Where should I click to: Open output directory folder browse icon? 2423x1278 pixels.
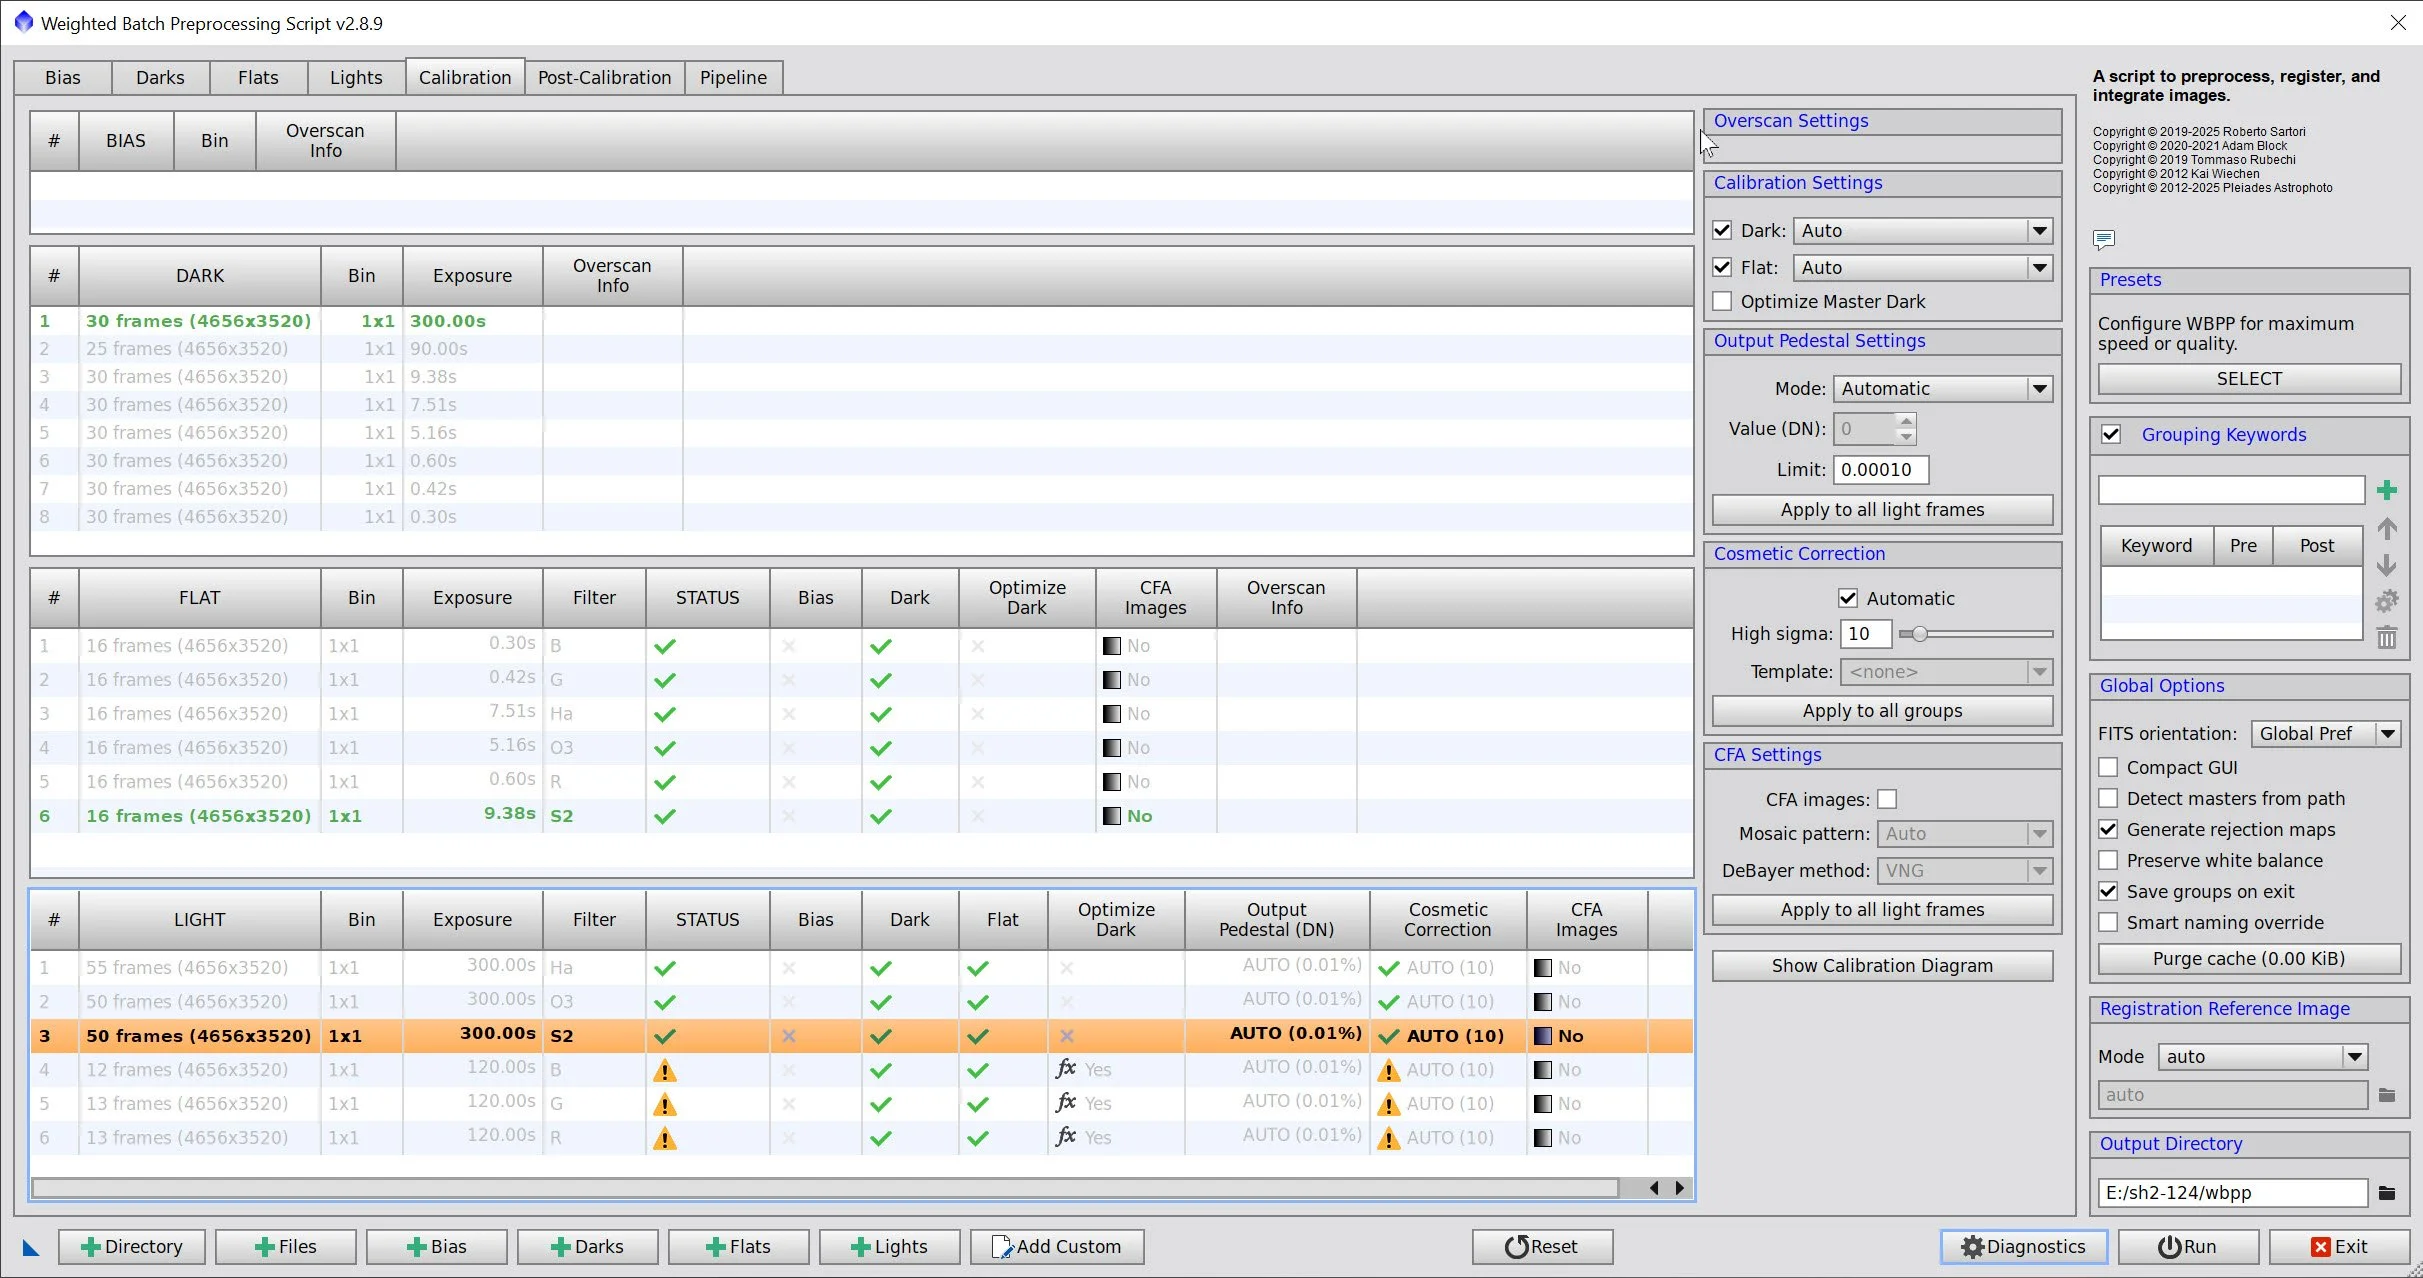click(2387, 1192)
